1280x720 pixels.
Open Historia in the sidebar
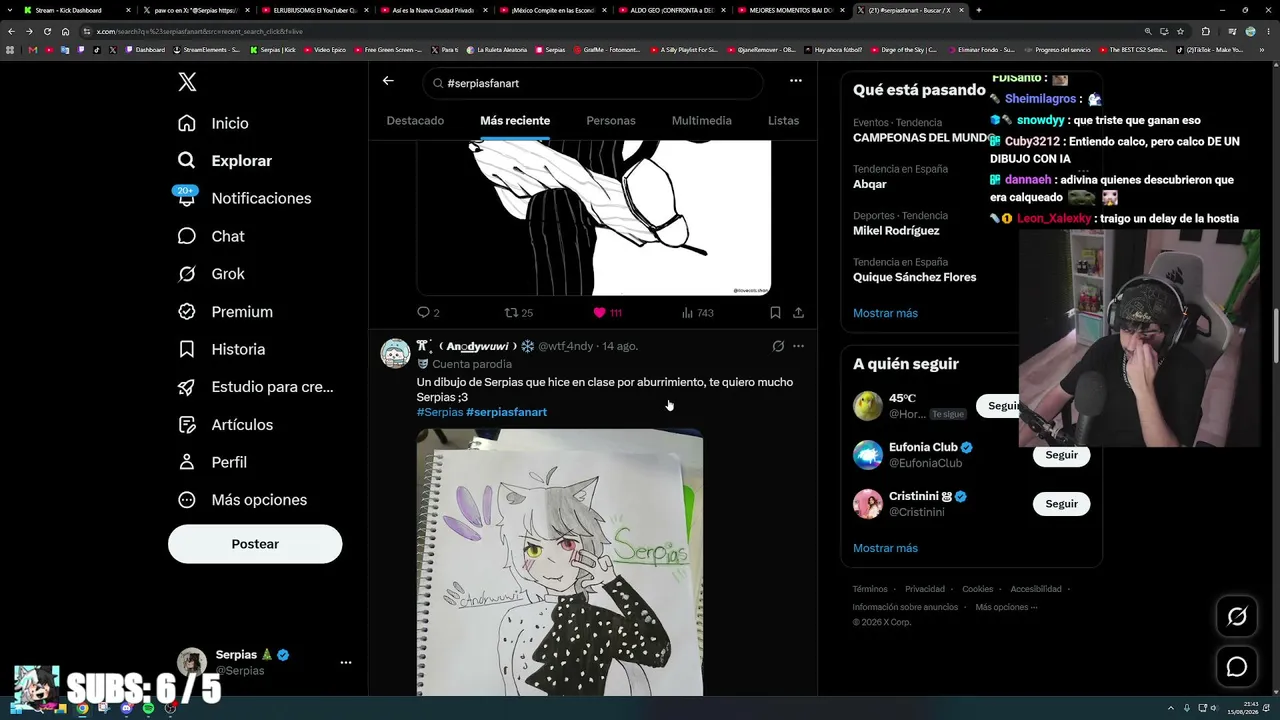(221, 349)
